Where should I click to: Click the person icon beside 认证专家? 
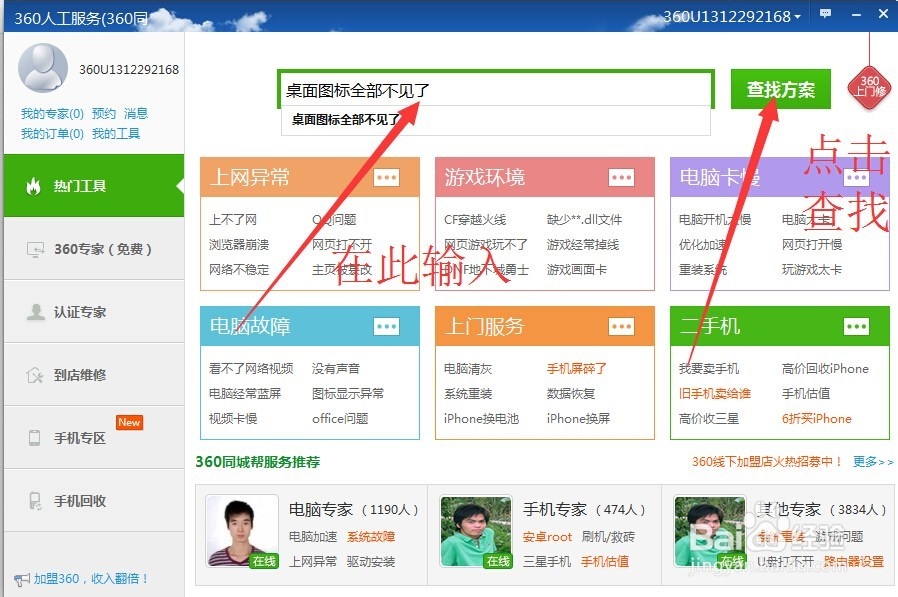36,312
